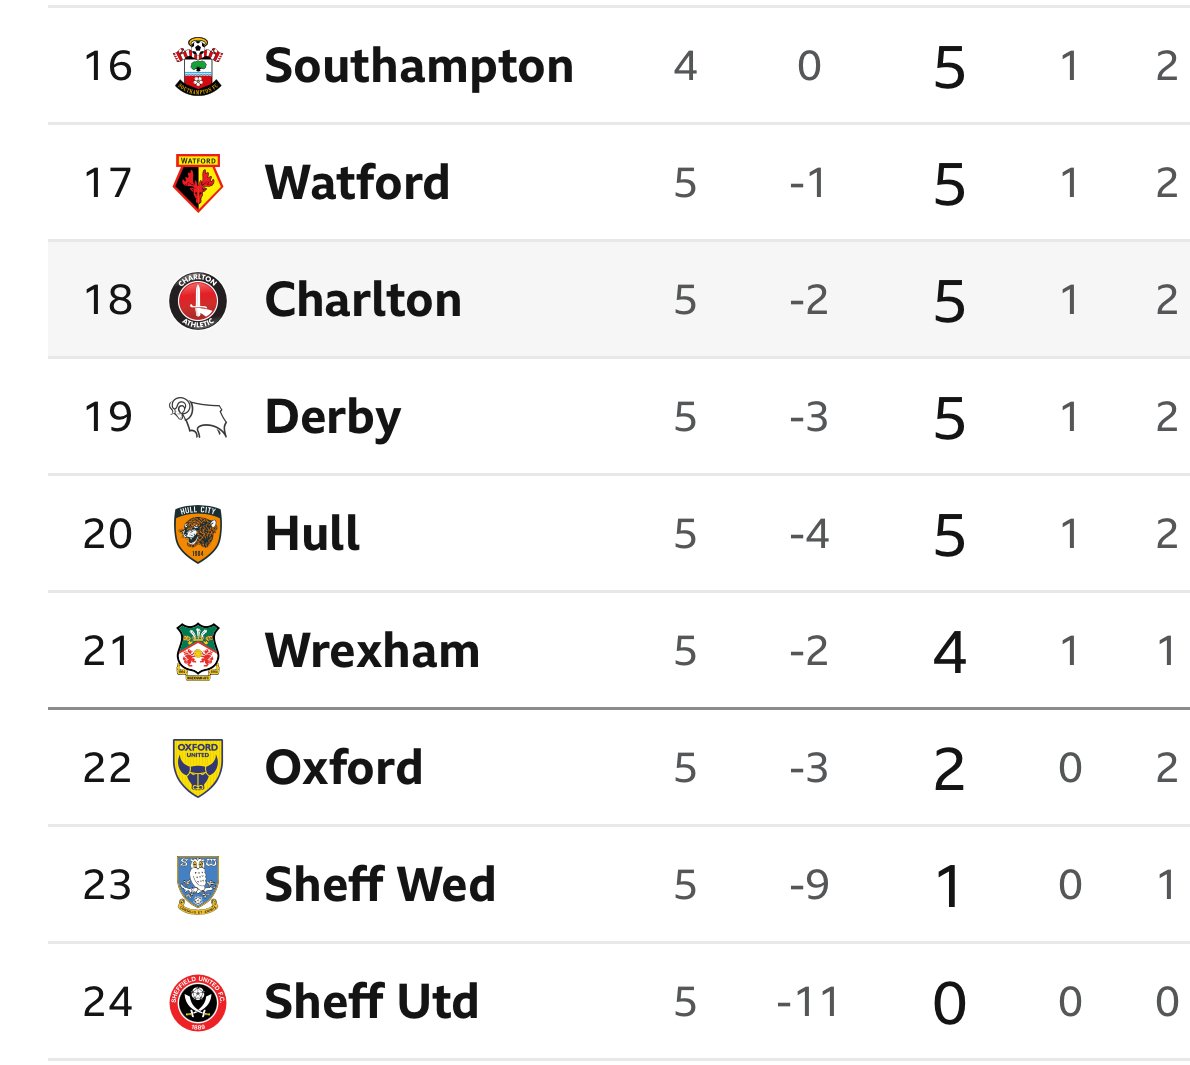The image size is (1190, 1065).
Task: Click the Sheffield United crest
Action: tap(198, 1002)
